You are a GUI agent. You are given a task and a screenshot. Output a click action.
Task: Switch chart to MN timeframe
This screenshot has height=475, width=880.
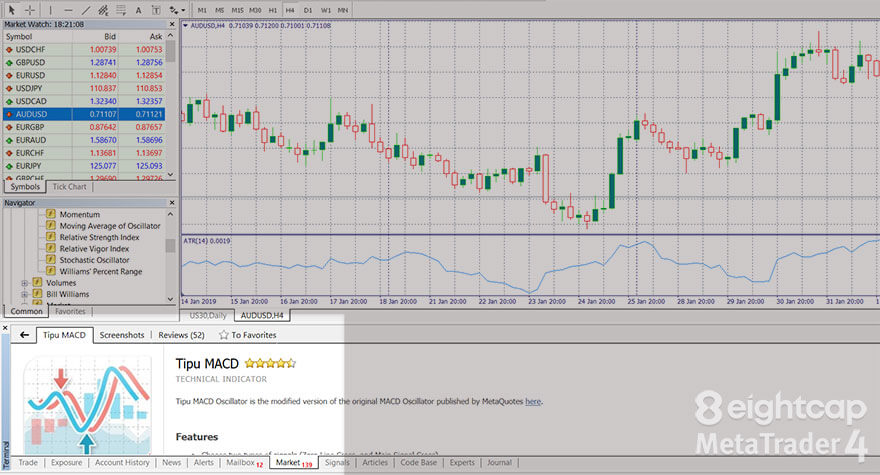coord(342,10)
